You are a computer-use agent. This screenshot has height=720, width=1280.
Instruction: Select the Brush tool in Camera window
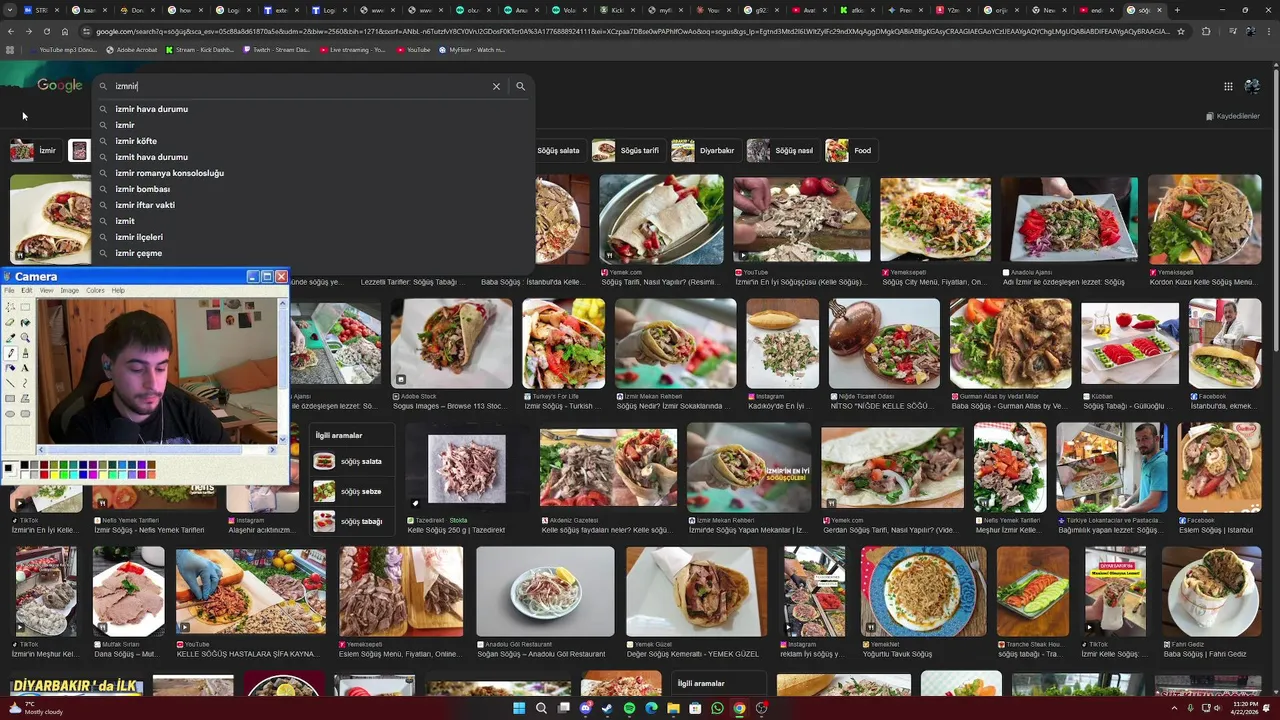point(25,353)
